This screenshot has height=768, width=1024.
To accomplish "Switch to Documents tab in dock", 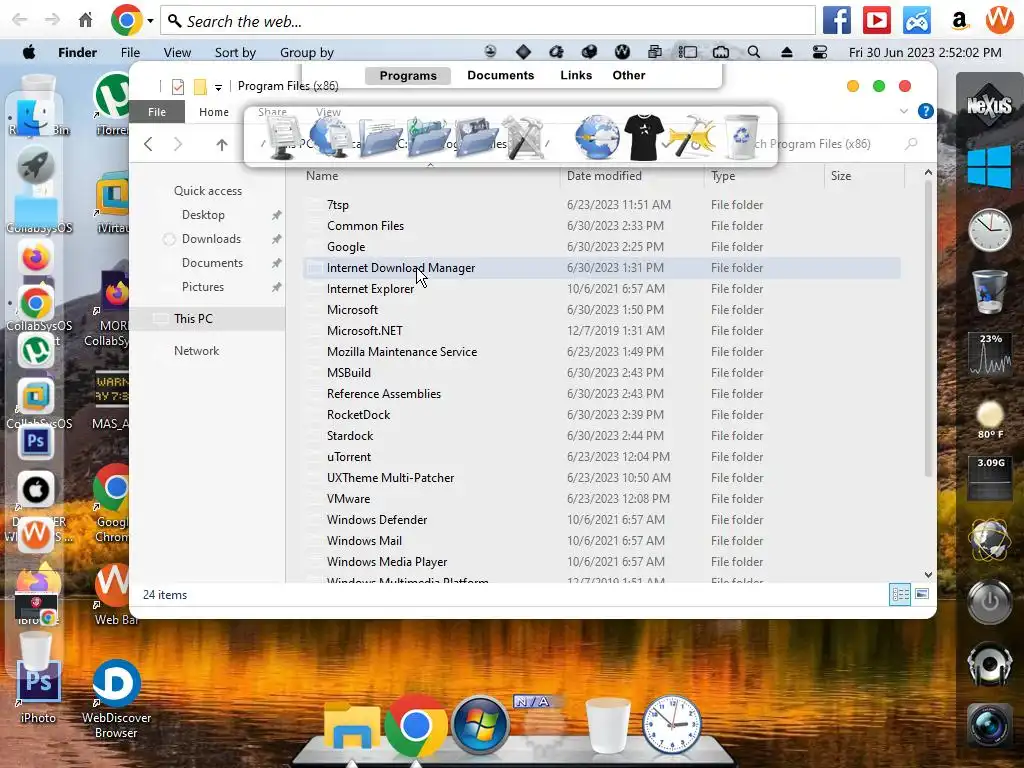I will pyautogui.click(x=500, y=75).
